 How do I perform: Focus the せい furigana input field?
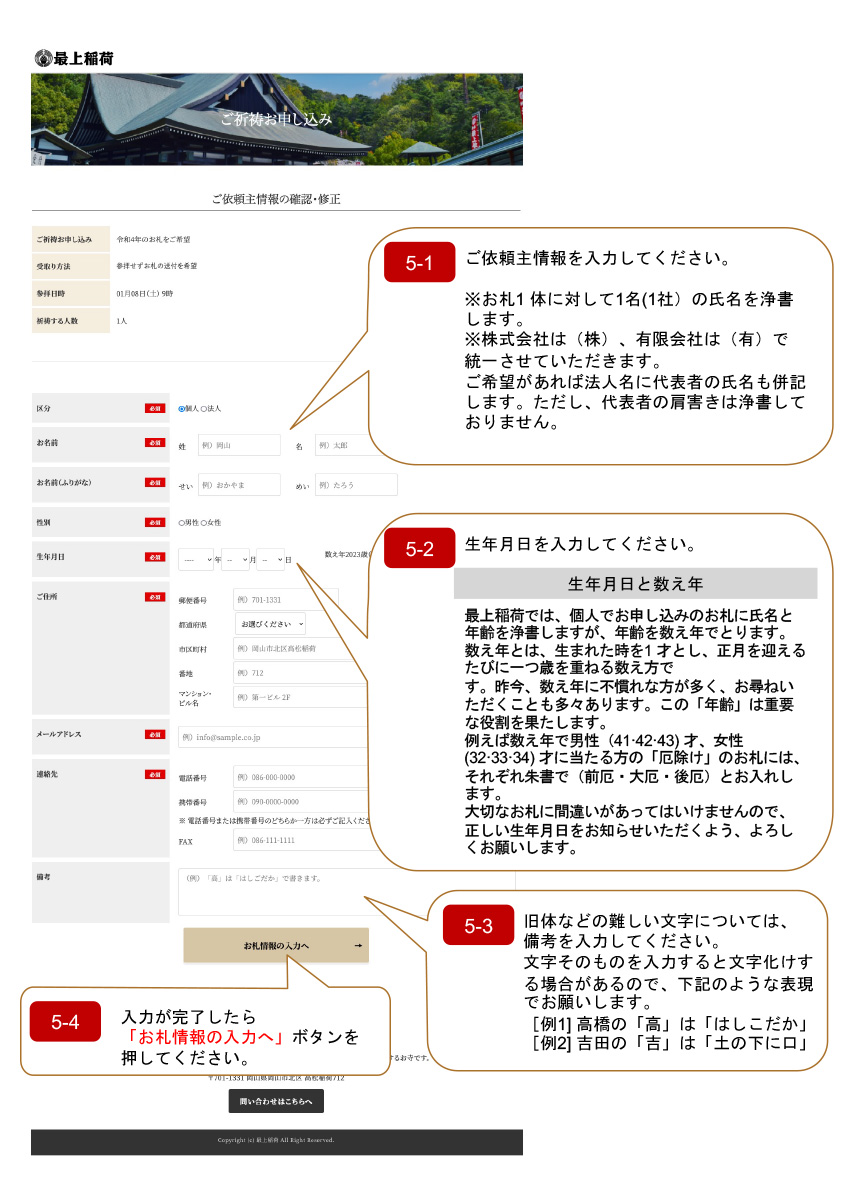[239, 485]
